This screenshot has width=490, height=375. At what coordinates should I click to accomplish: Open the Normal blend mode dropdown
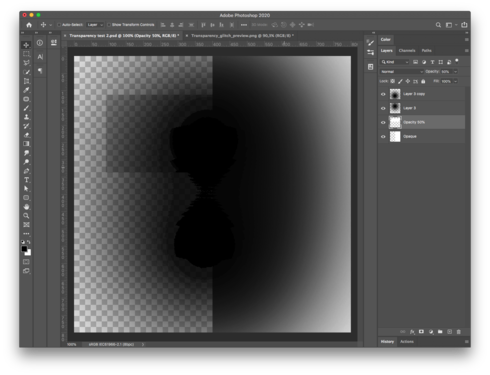pos(402,72)
